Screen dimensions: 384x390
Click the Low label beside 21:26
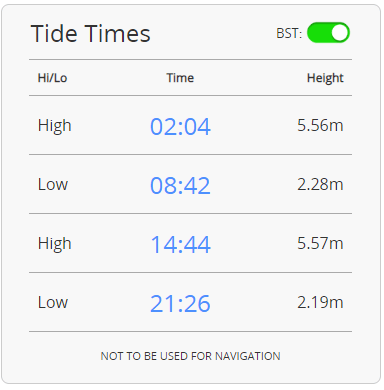coord(53,302)
